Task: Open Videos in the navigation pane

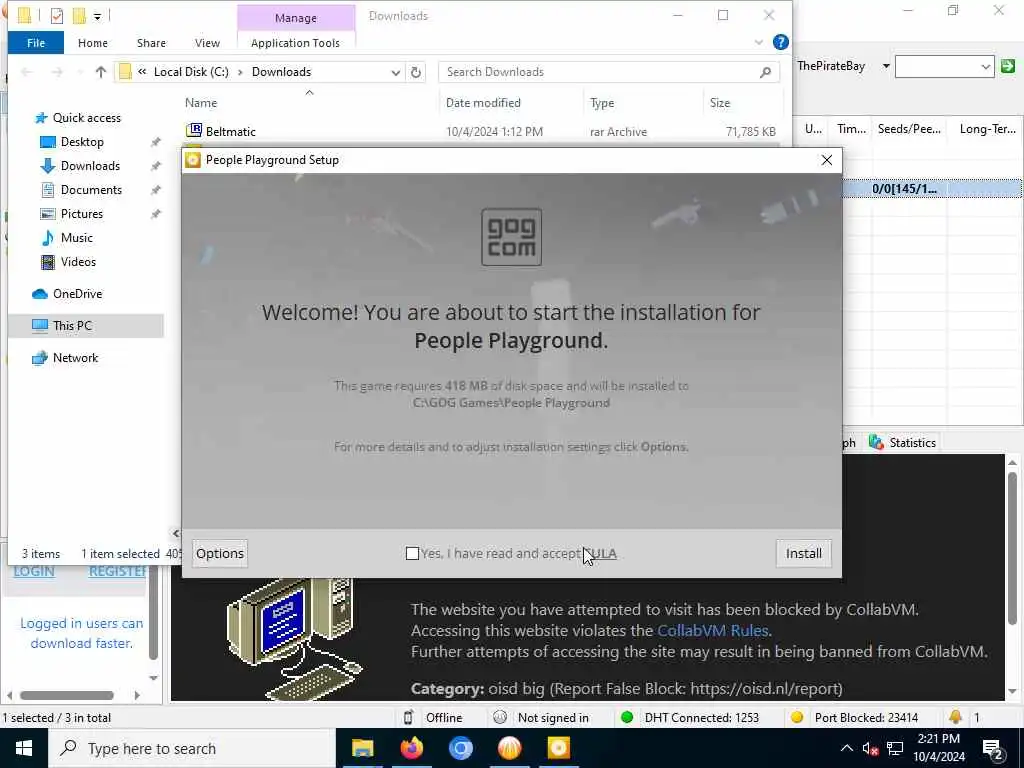Action: [78, 262]
